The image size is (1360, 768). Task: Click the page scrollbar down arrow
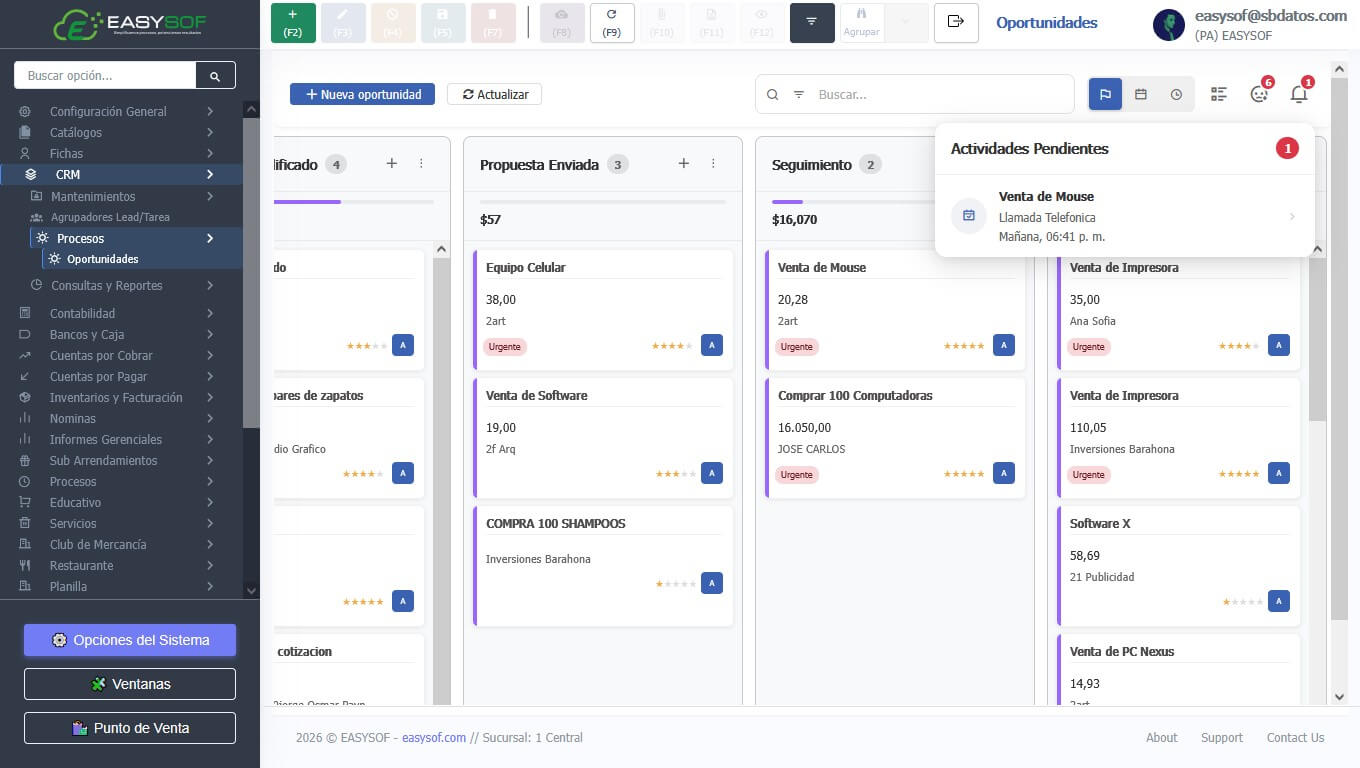pos(1340,697)
